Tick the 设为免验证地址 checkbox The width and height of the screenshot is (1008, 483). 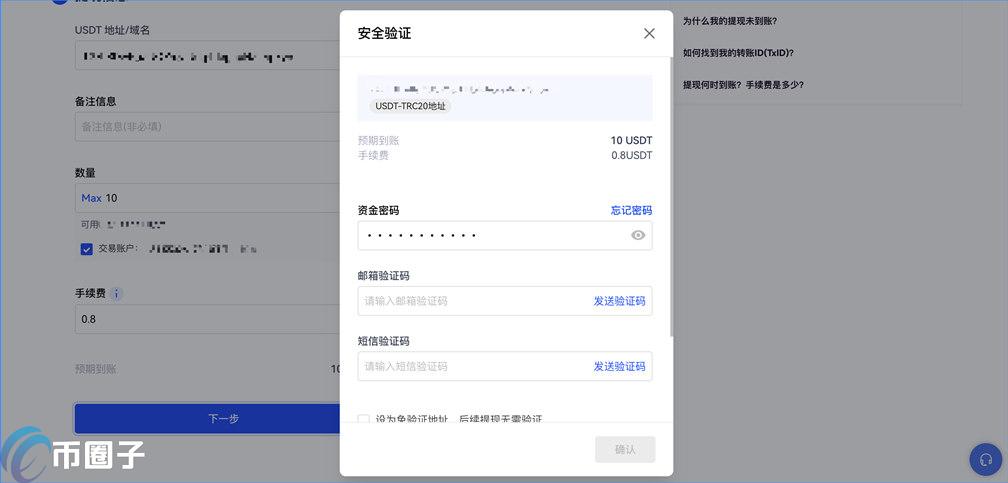coord(364,419)
